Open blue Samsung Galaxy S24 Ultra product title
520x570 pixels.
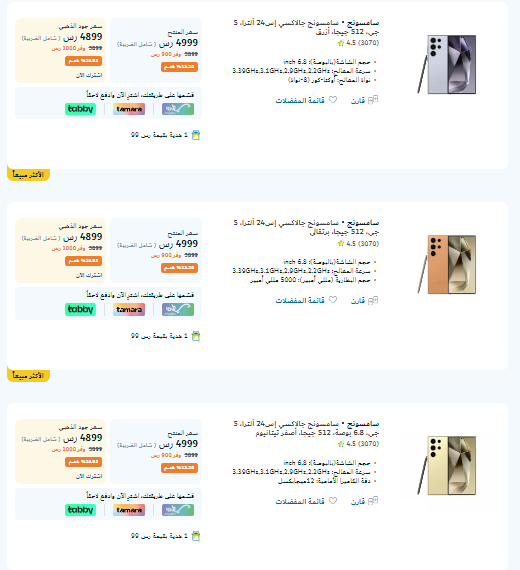pyautogui.click(x=306, y=27)
